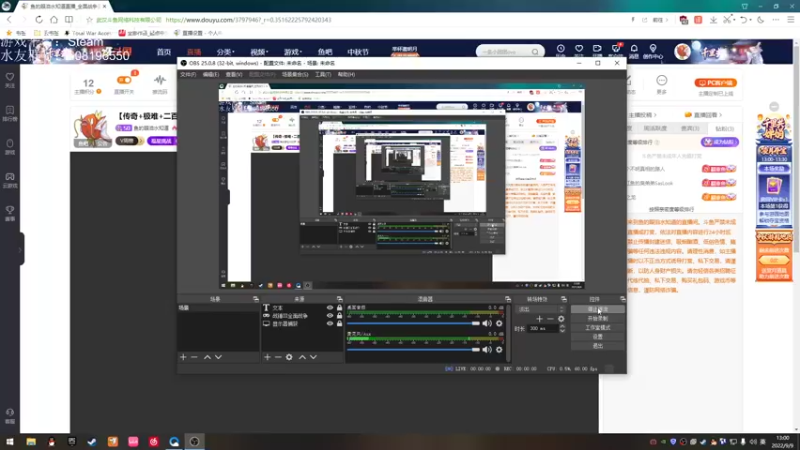Image resolution: width=800 pixels, height=450 pixels.
Task: Go to the browser home page icon
Action: click(x=54, y=20)
